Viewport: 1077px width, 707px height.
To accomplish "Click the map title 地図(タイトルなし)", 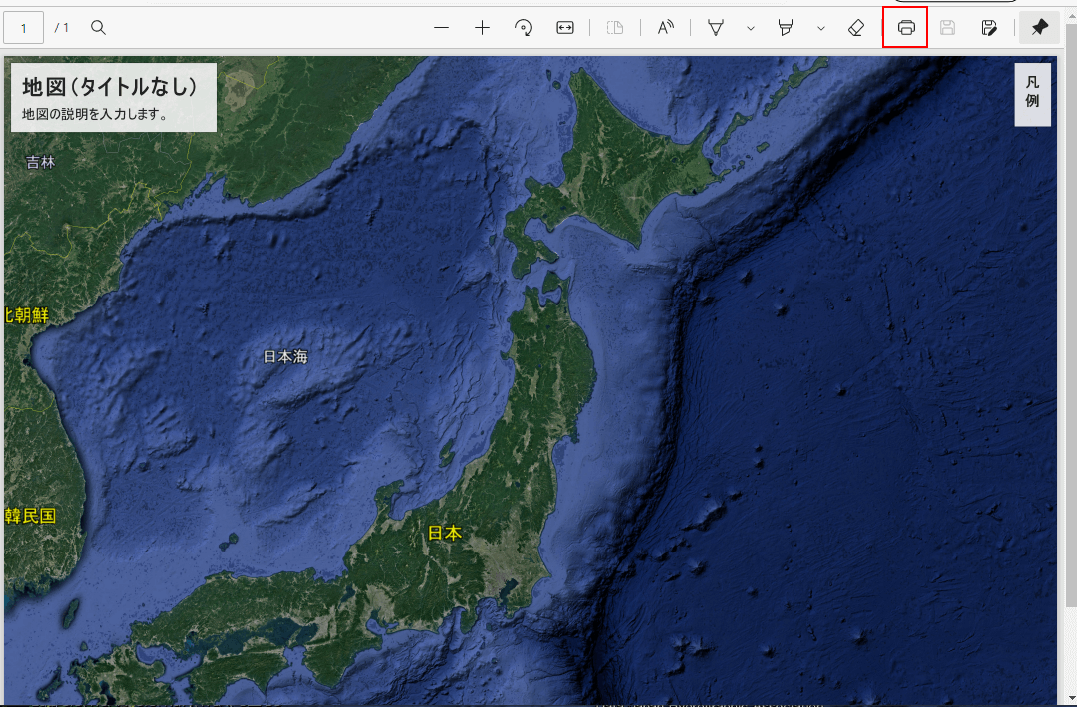I will [x=110, y=87].
